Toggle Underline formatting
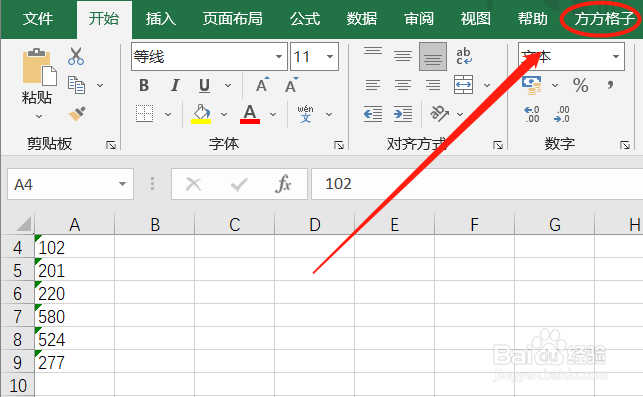The image size is (643, 397). pos(204,85)
